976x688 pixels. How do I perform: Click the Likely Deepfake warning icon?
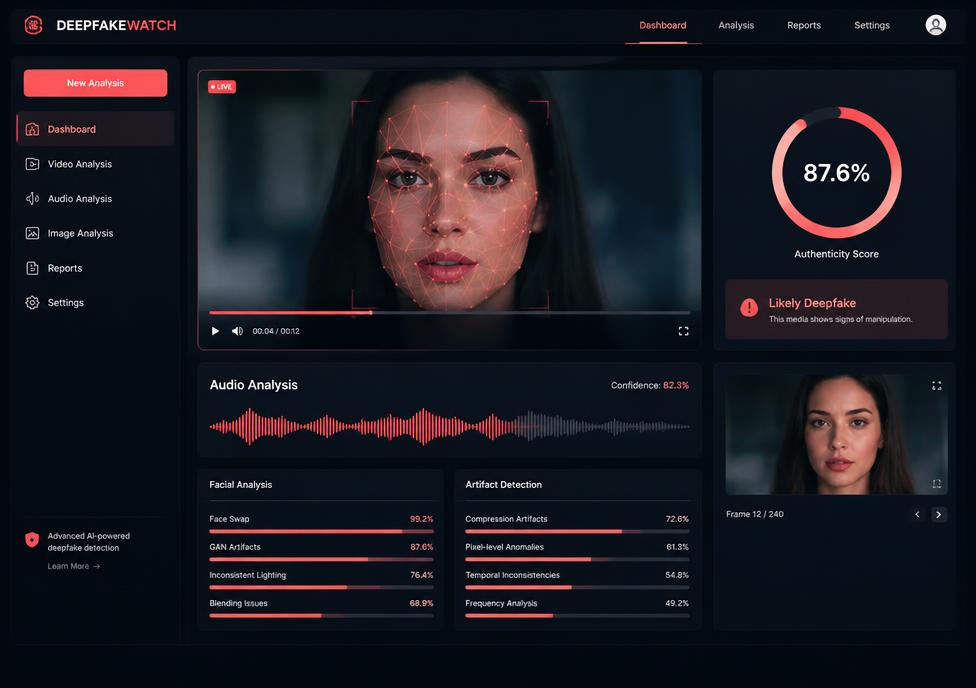(749, 307)
